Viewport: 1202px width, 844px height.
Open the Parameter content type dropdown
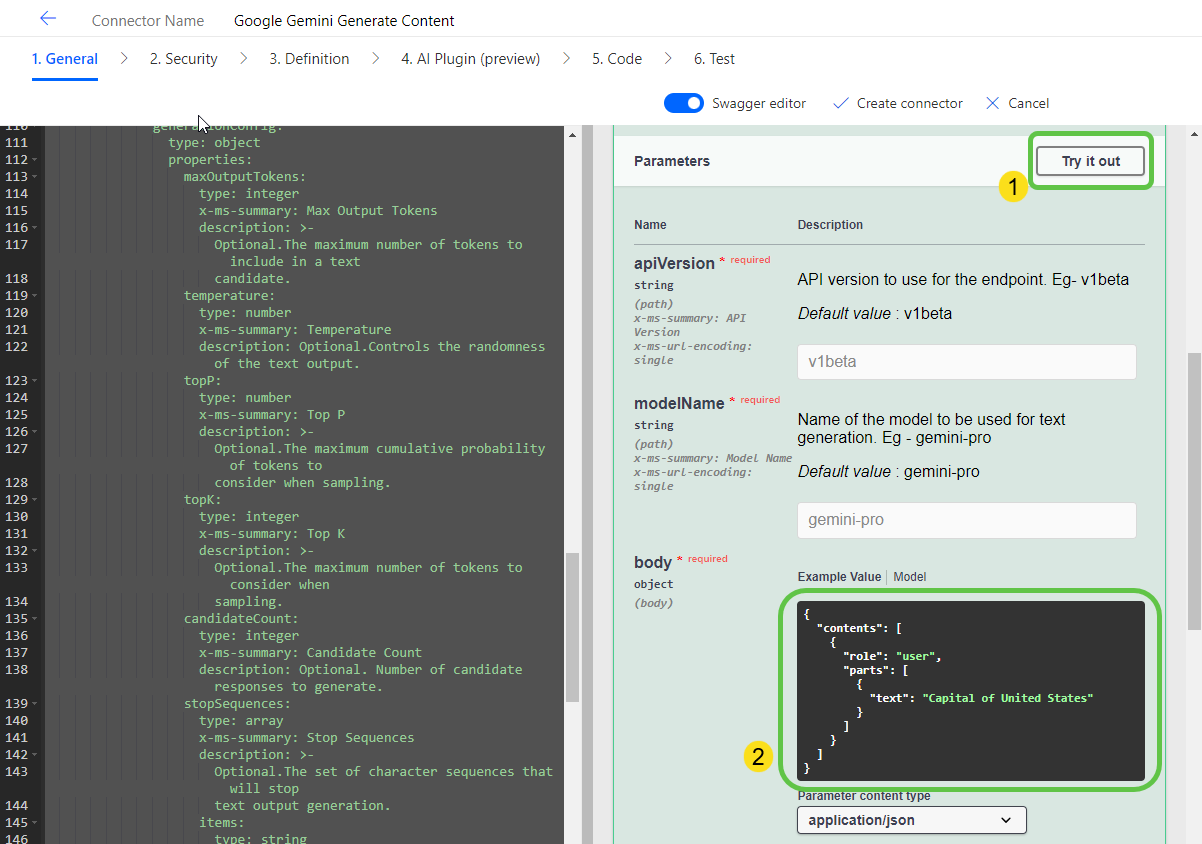pyautogui.click(x=911, y=820)
